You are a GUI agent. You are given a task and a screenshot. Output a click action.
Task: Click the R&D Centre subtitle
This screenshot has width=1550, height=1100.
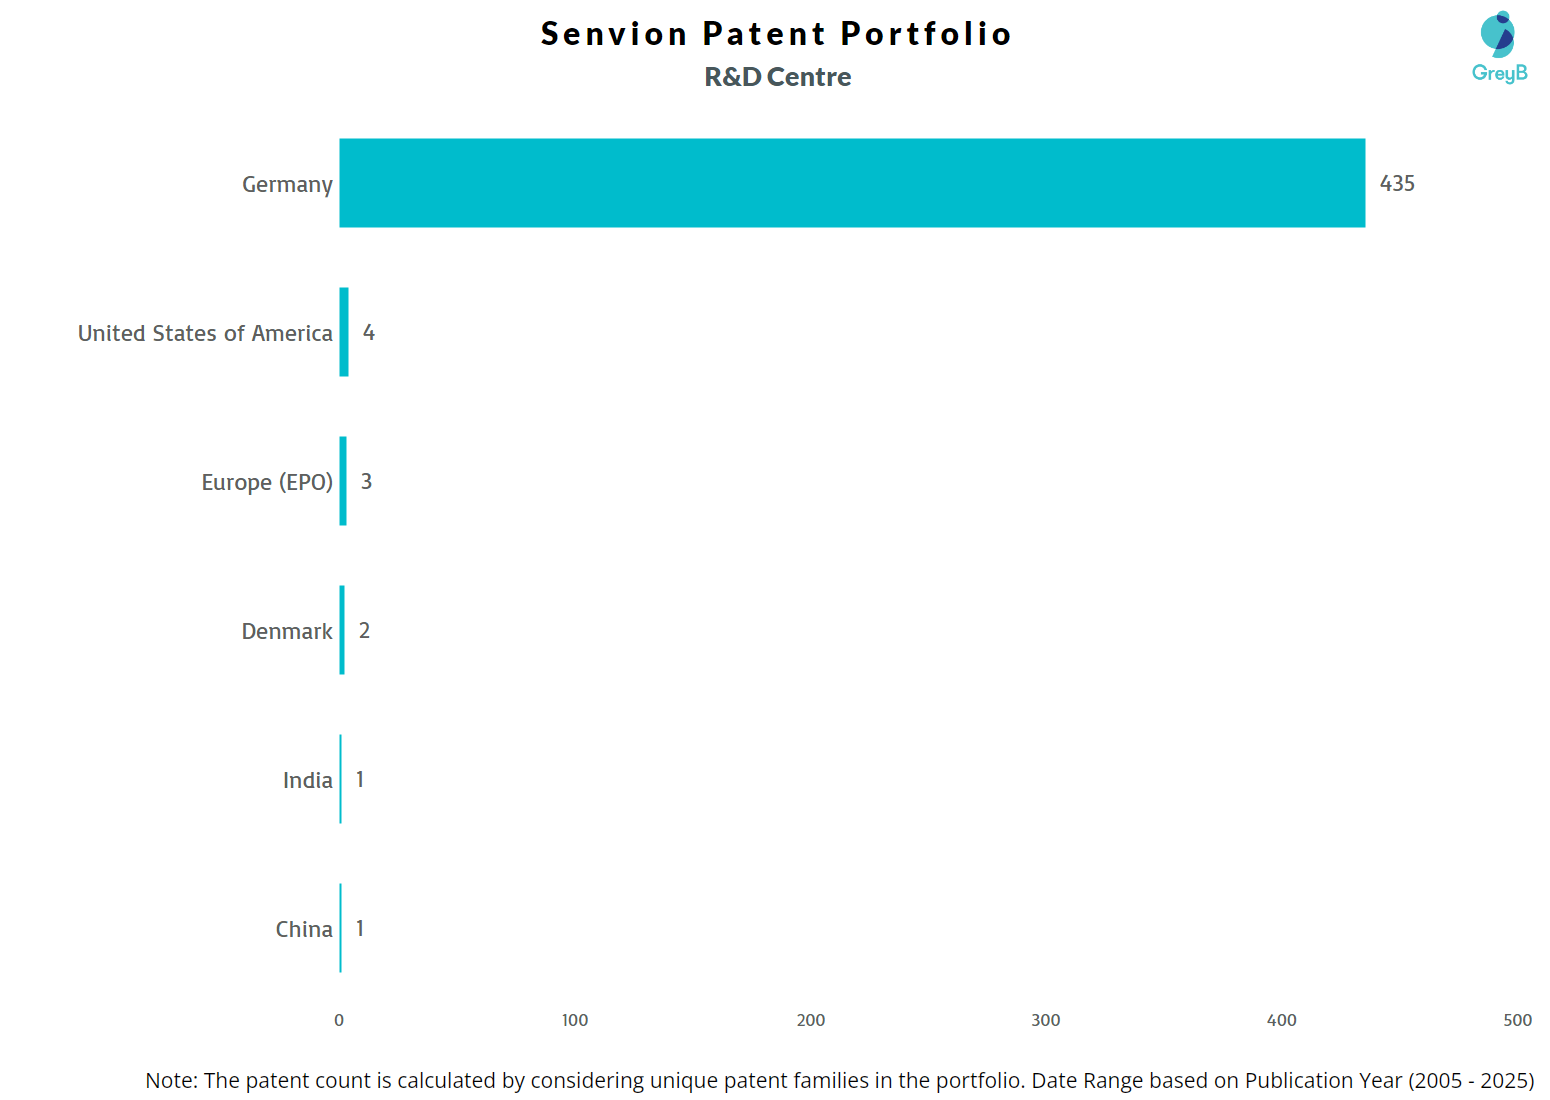pyautogui.click(x=778, y=77)
